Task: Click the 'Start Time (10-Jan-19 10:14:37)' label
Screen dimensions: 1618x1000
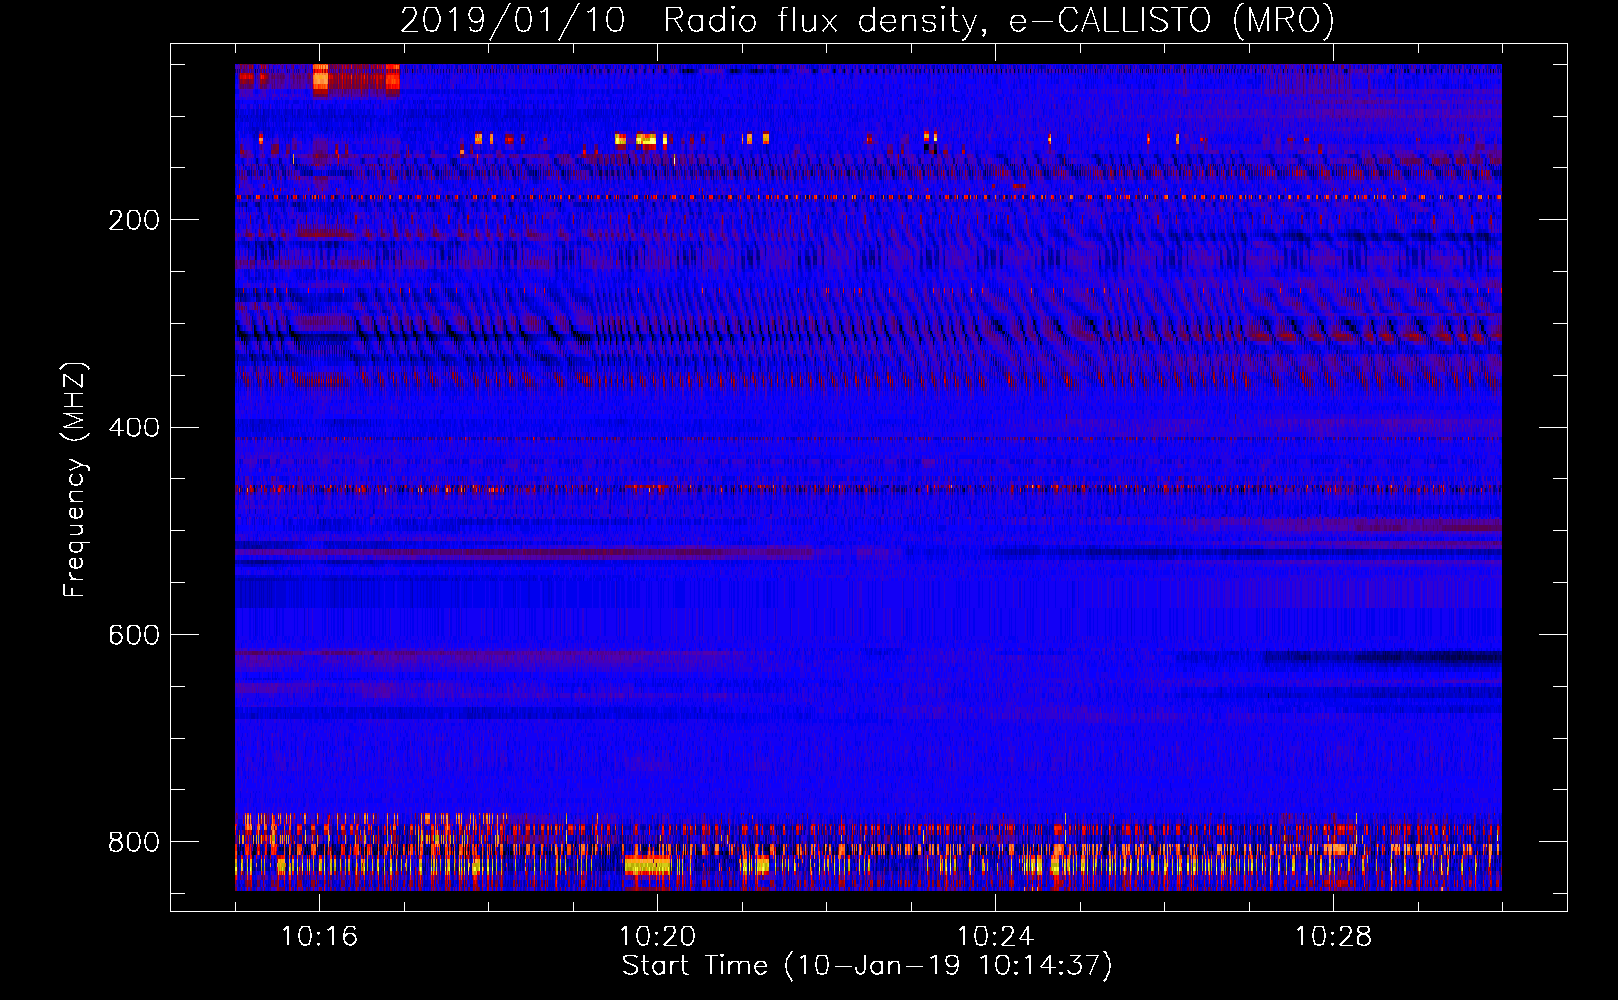Action: (867, 966)
